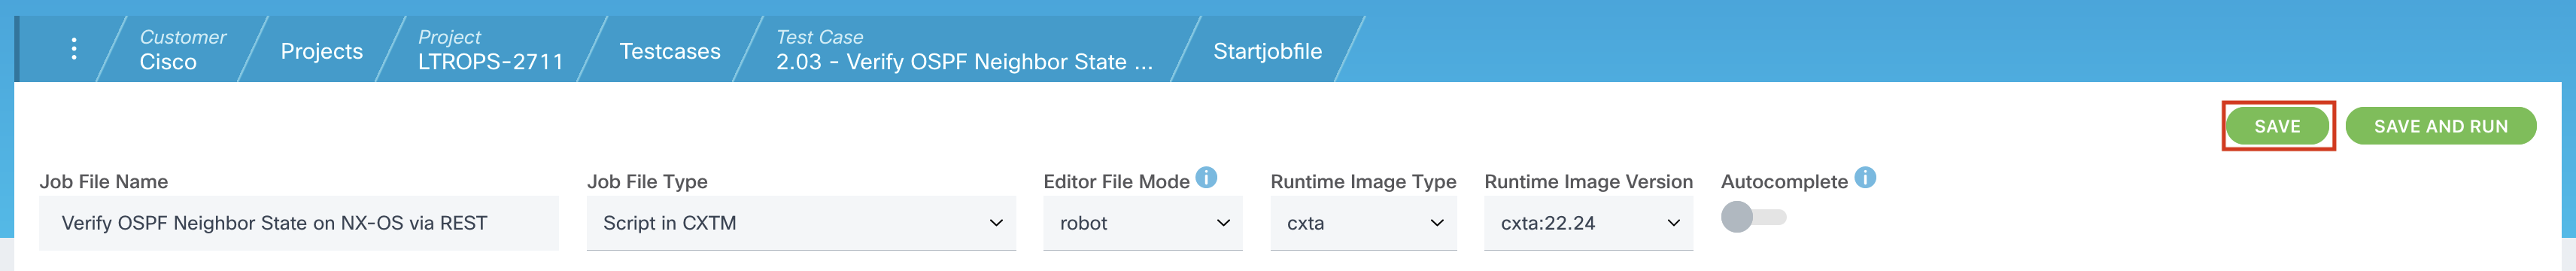Open the Runtime Image Type cxta dropdown
The width and height of the screenshot is (2576, 271).
pos(1363,223)
